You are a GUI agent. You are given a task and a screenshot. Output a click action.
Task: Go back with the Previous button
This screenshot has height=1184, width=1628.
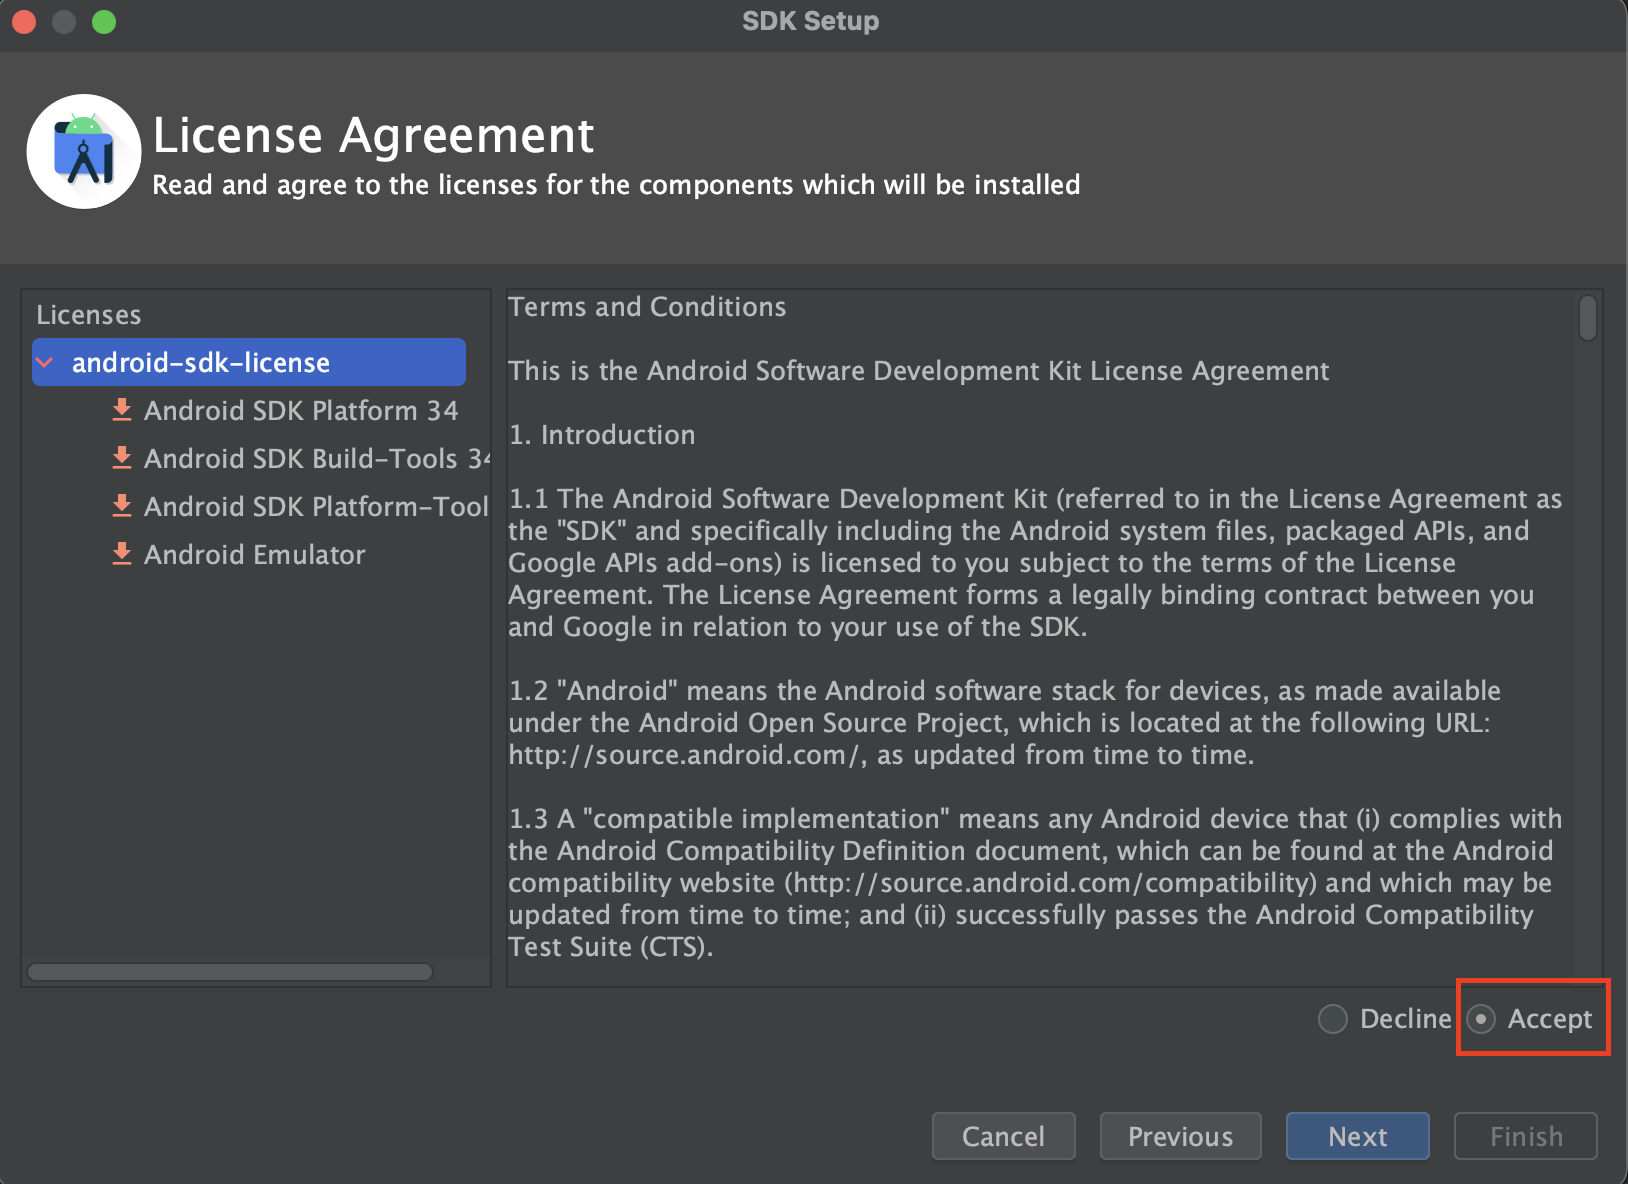tap(1181, 1136)
